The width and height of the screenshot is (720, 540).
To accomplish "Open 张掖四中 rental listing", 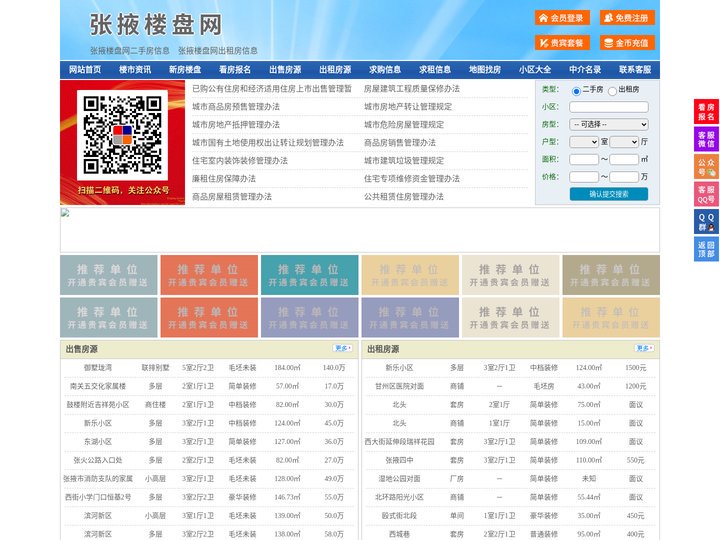I will 399,460.
